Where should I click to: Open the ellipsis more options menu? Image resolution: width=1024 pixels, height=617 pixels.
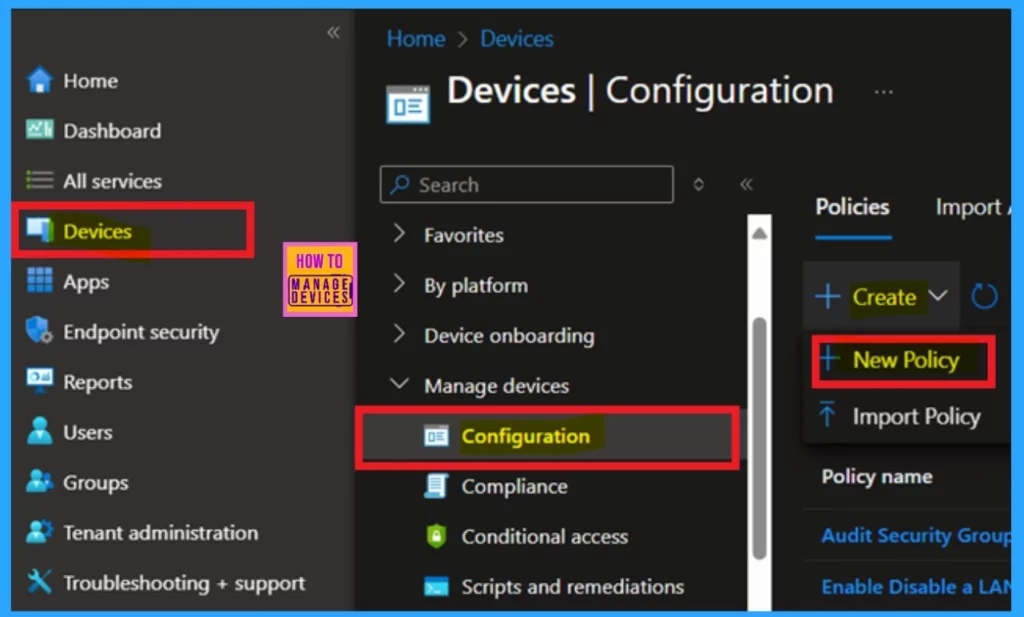(884, 92)
